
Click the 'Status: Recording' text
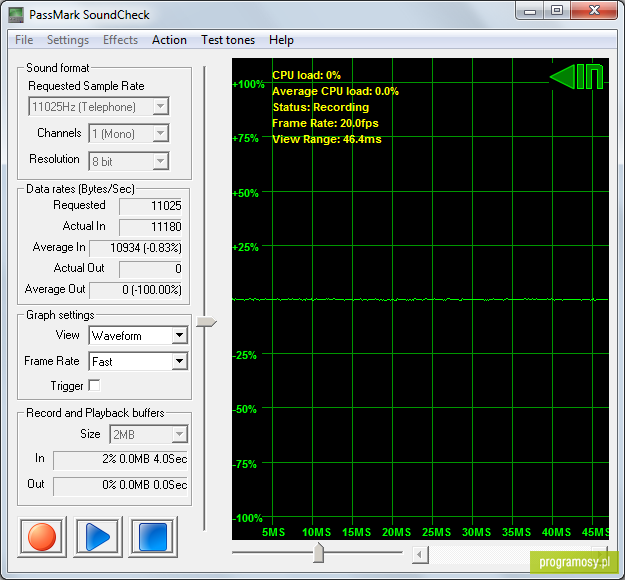tap(321, 107)
